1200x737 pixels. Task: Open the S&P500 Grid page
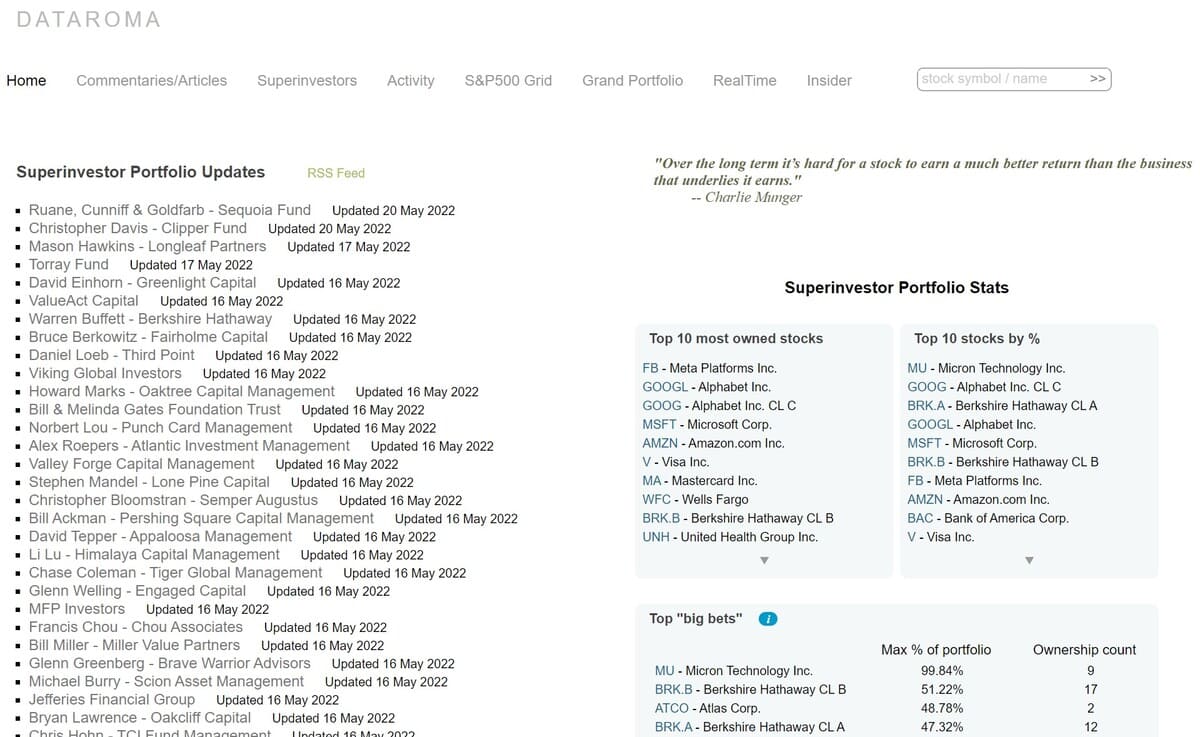(508, 80)
